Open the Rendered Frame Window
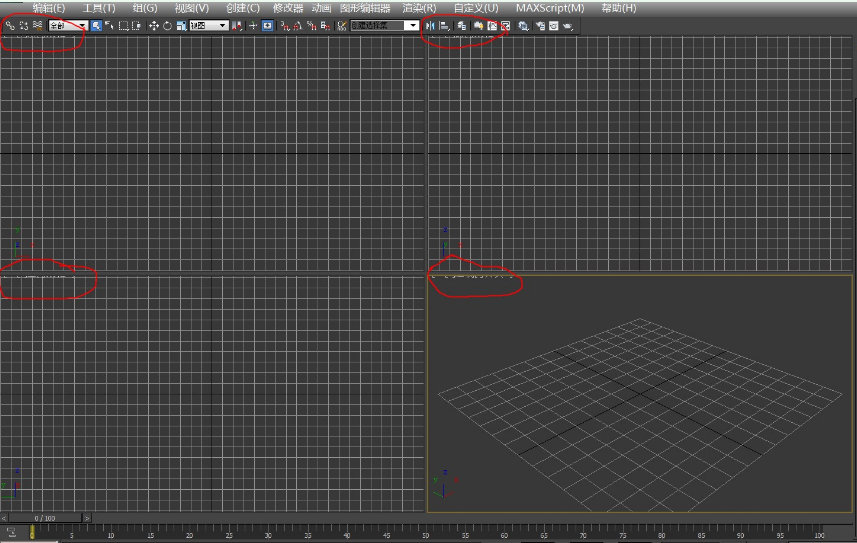Image resolution: width=857 pixels, height=543 pixels. coord(554,26)
